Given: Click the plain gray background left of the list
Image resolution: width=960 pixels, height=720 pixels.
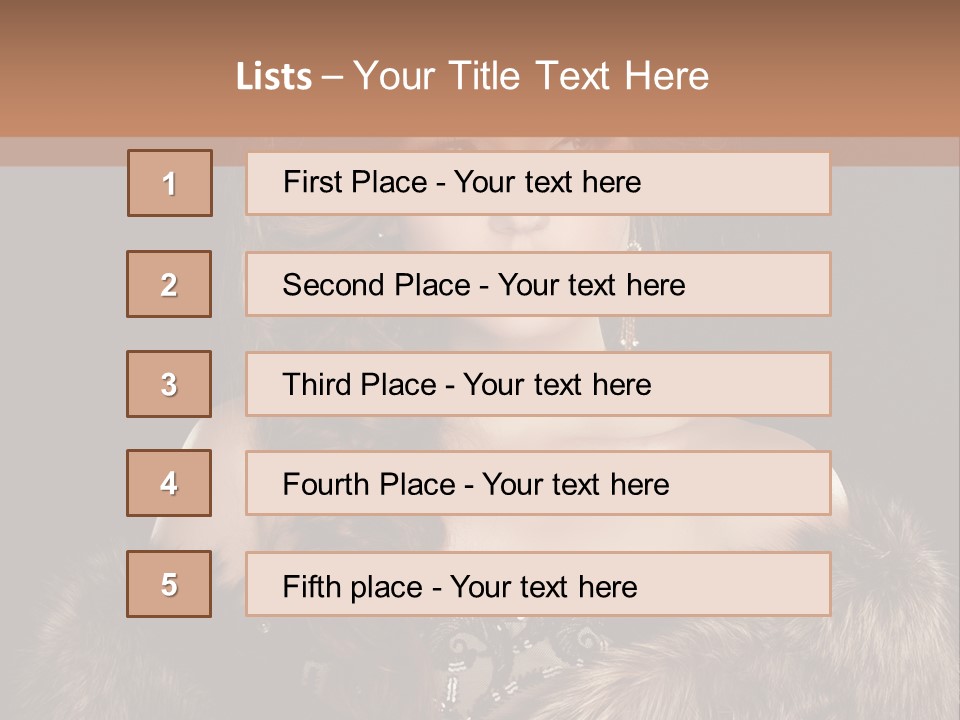Looking at the screenshot, I should (60, 300).
